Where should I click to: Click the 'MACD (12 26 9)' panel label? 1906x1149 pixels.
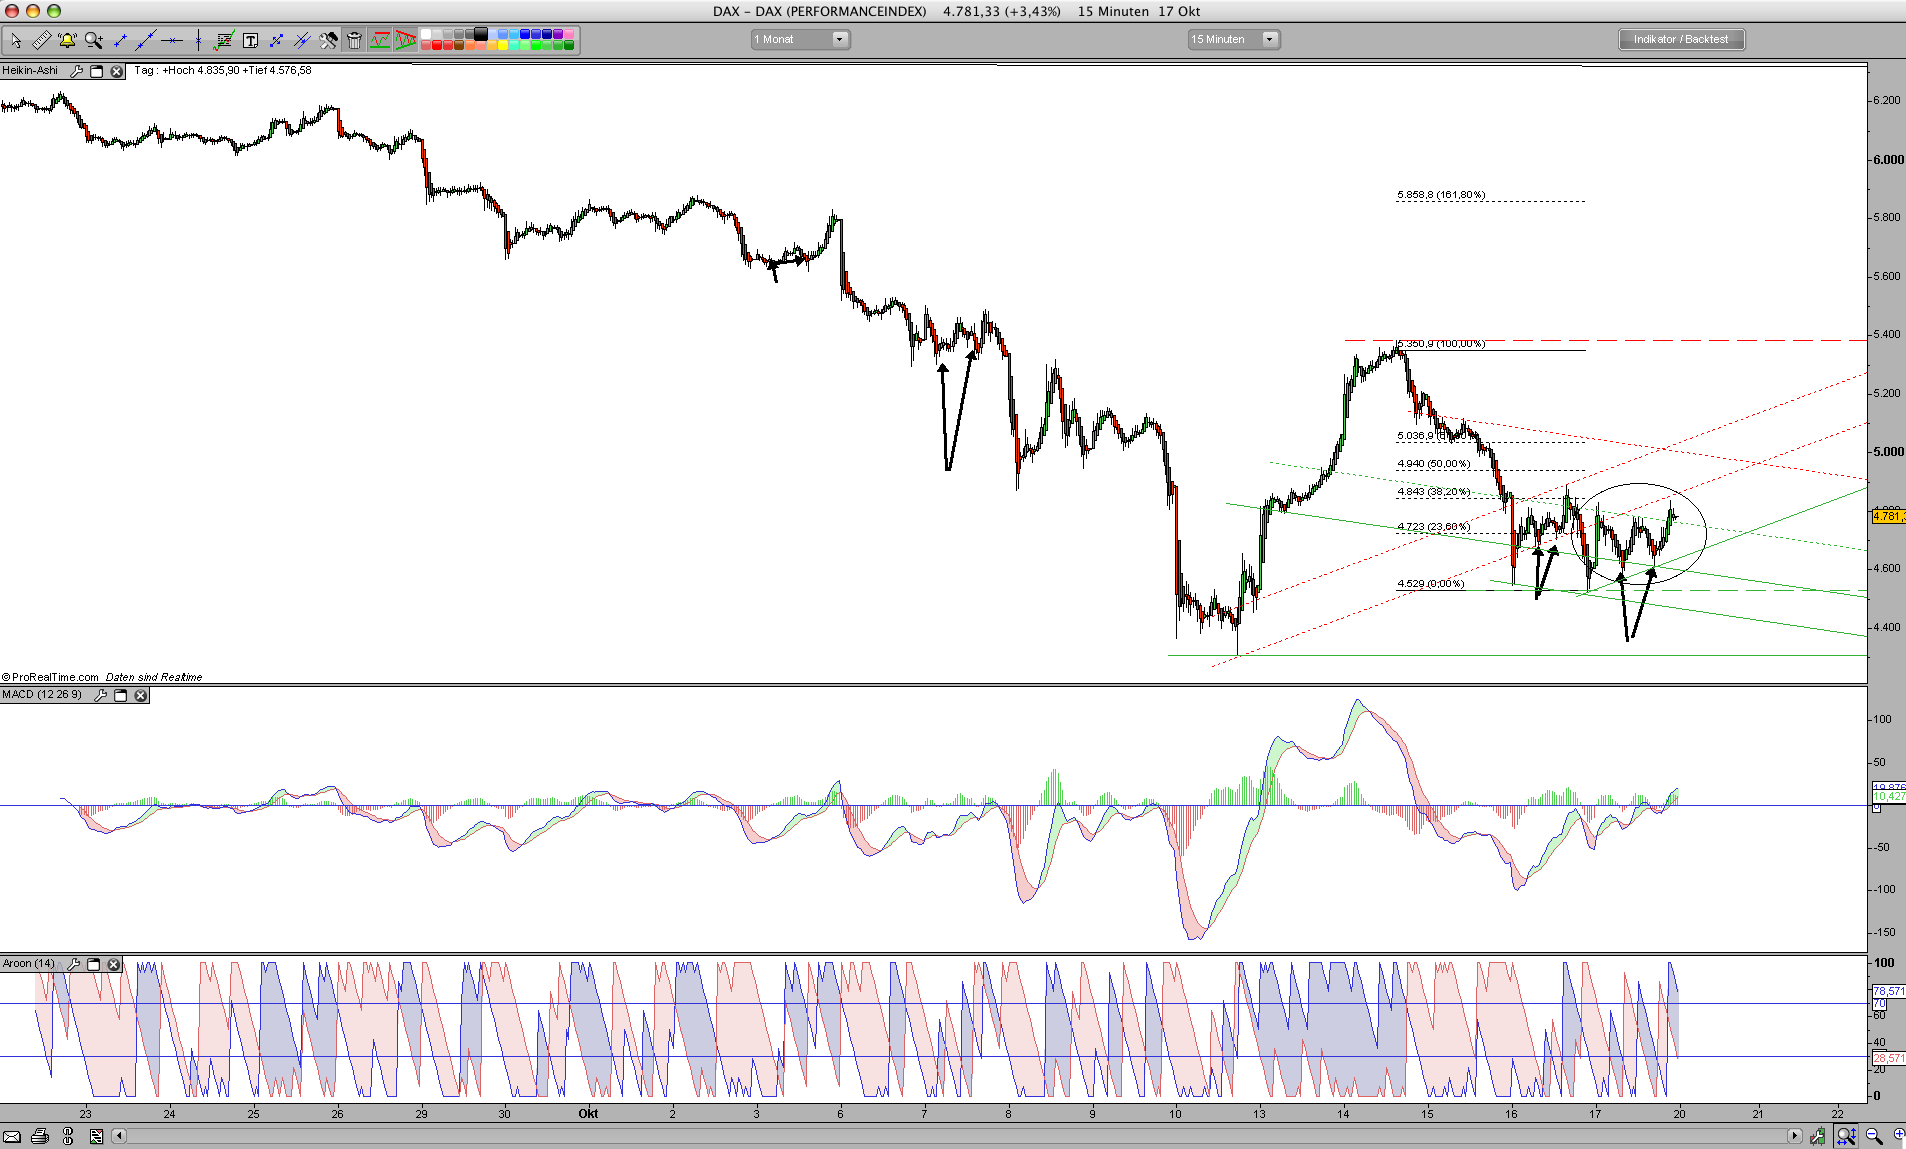[x=42, y=695]
